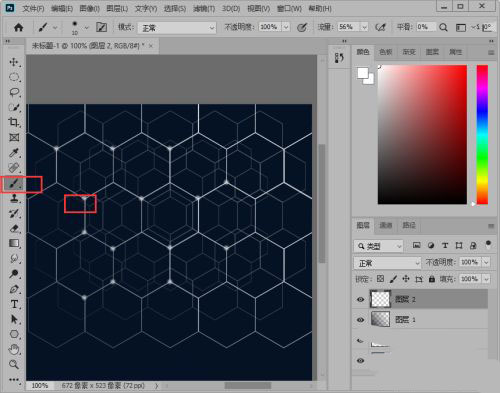Hide layer 图层 1 with eye icon

pos(360,320)
